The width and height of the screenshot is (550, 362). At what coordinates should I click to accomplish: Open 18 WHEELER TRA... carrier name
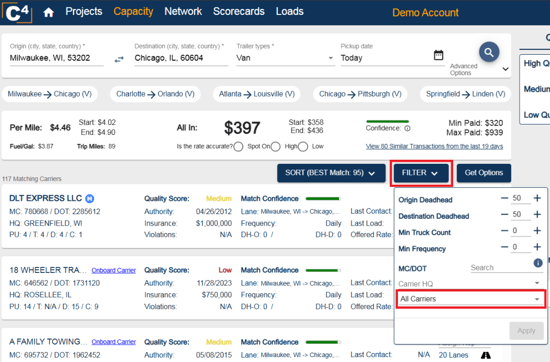(48, 270)
